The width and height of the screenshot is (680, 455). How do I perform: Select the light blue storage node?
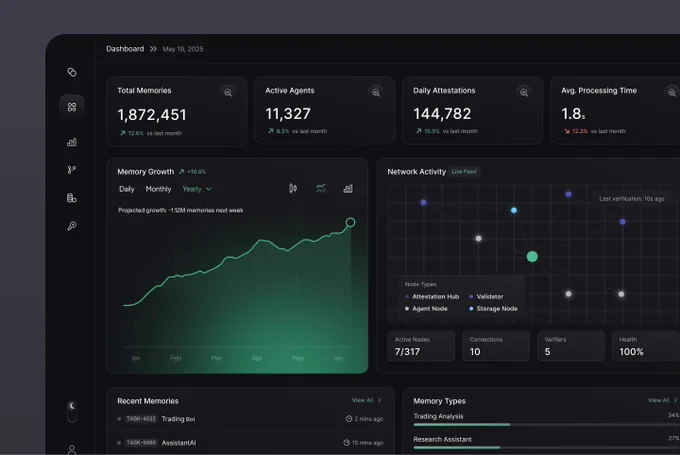click(514, 210)
